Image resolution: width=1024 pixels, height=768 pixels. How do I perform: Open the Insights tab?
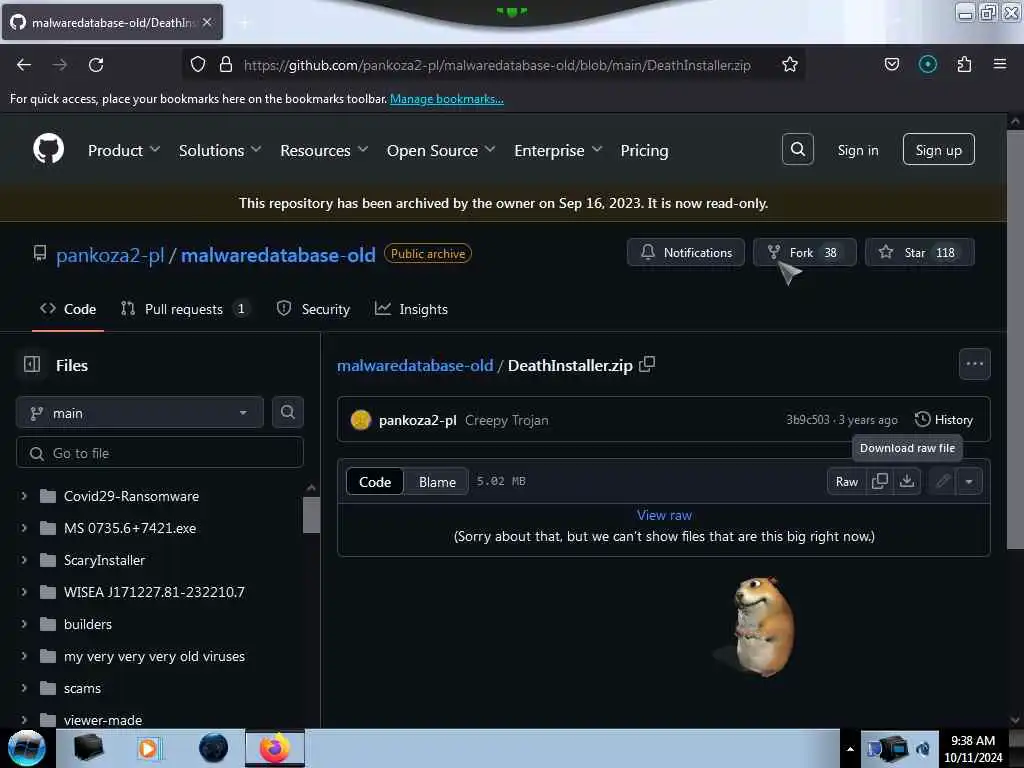coord(411,309)
